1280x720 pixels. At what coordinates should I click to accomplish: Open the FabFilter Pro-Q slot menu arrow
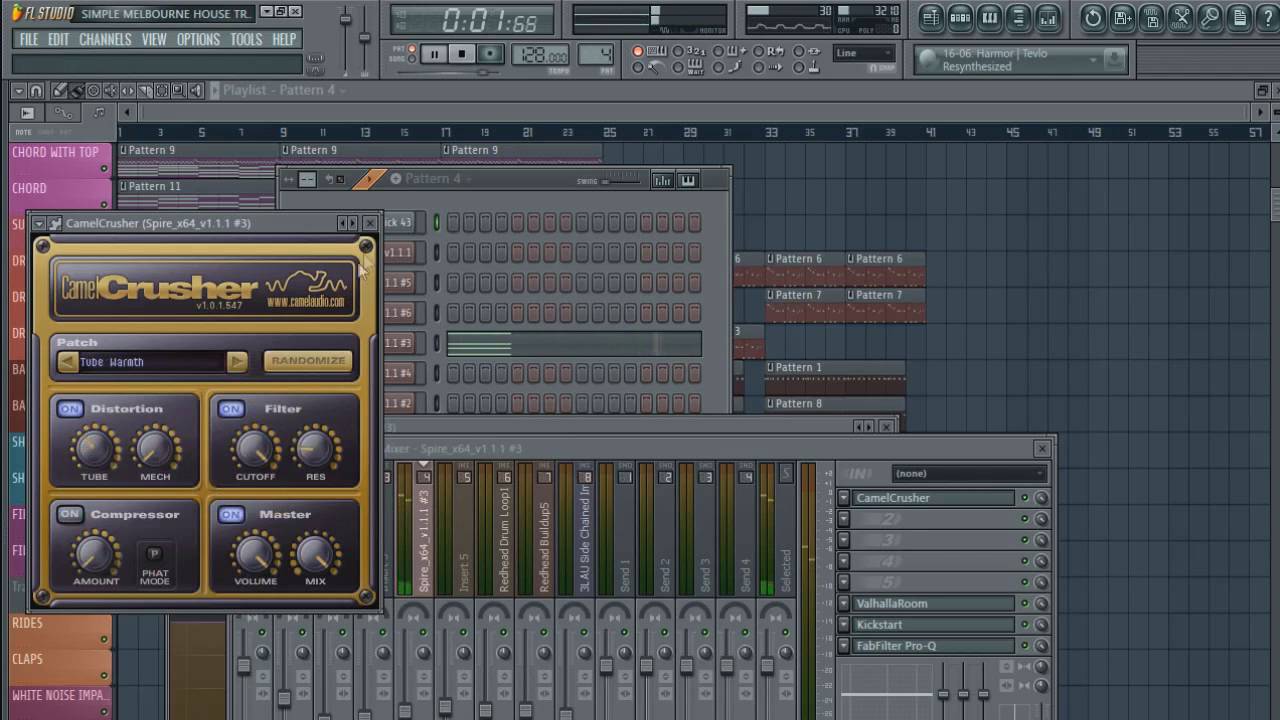(x=844, y=646)
